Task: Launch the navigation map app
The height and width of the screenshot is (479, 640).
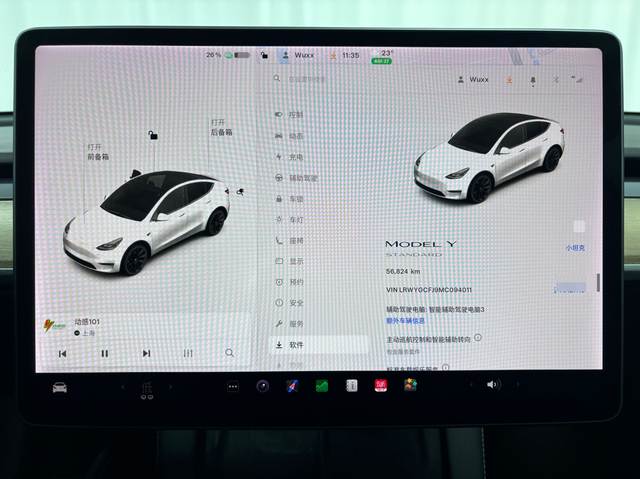Action: tap(292, 386)
